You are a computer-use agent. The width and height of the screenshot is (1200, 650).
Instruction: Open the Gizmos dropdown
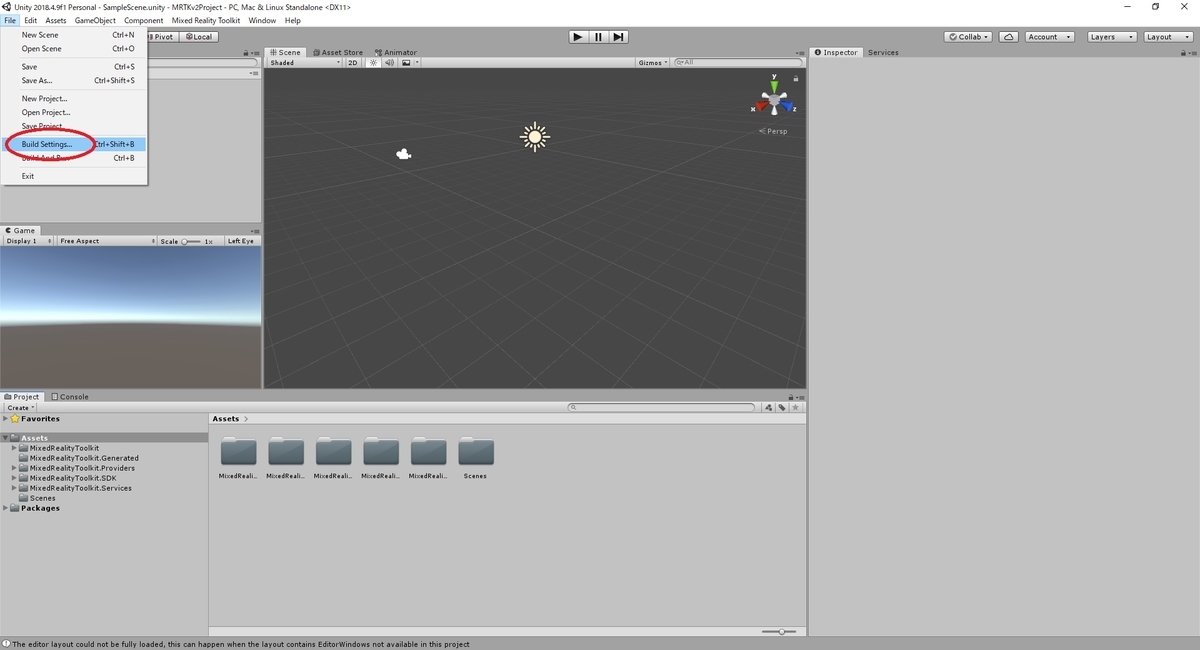(x=652, y=62)
